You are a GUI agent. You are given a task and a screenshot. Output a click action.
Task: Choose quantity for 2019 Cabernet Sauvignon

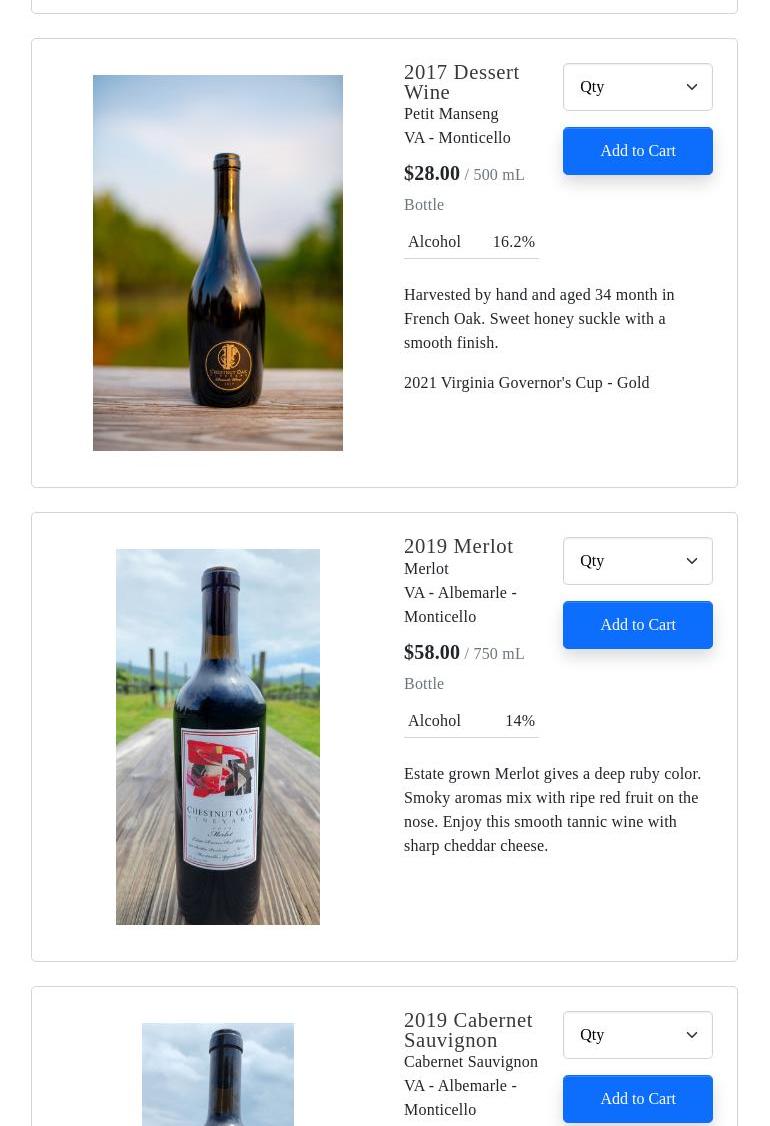point(637,1035)
